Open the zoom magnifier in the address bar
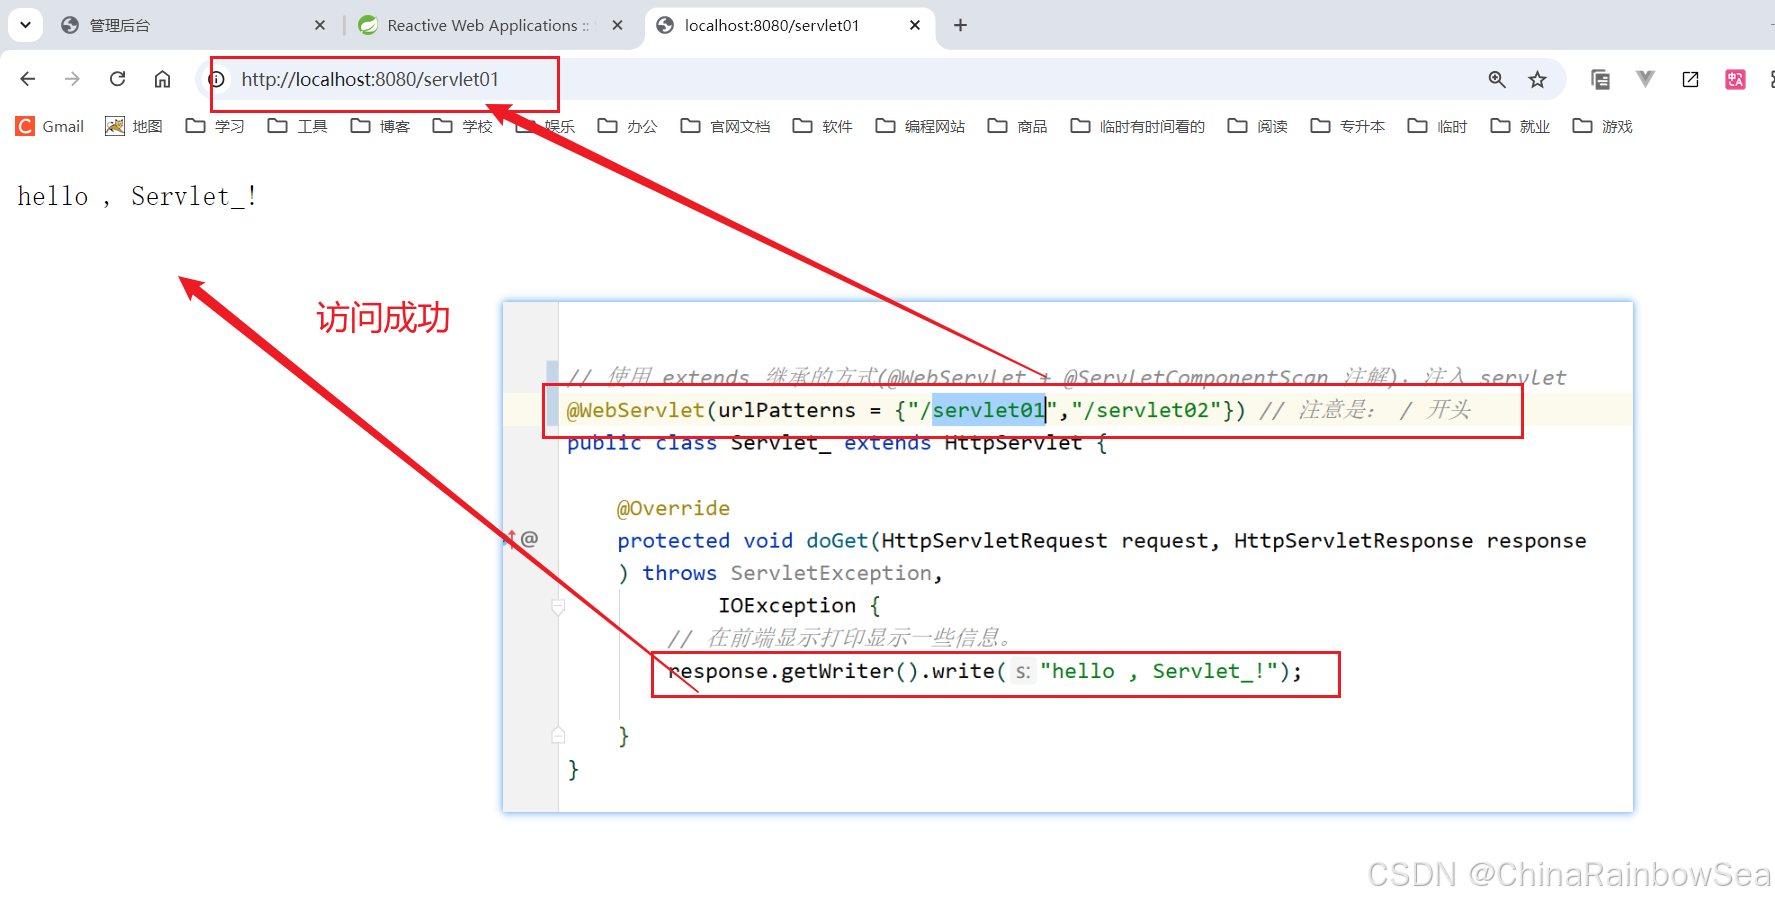Screen dimensions: 1775x904 1496,78
